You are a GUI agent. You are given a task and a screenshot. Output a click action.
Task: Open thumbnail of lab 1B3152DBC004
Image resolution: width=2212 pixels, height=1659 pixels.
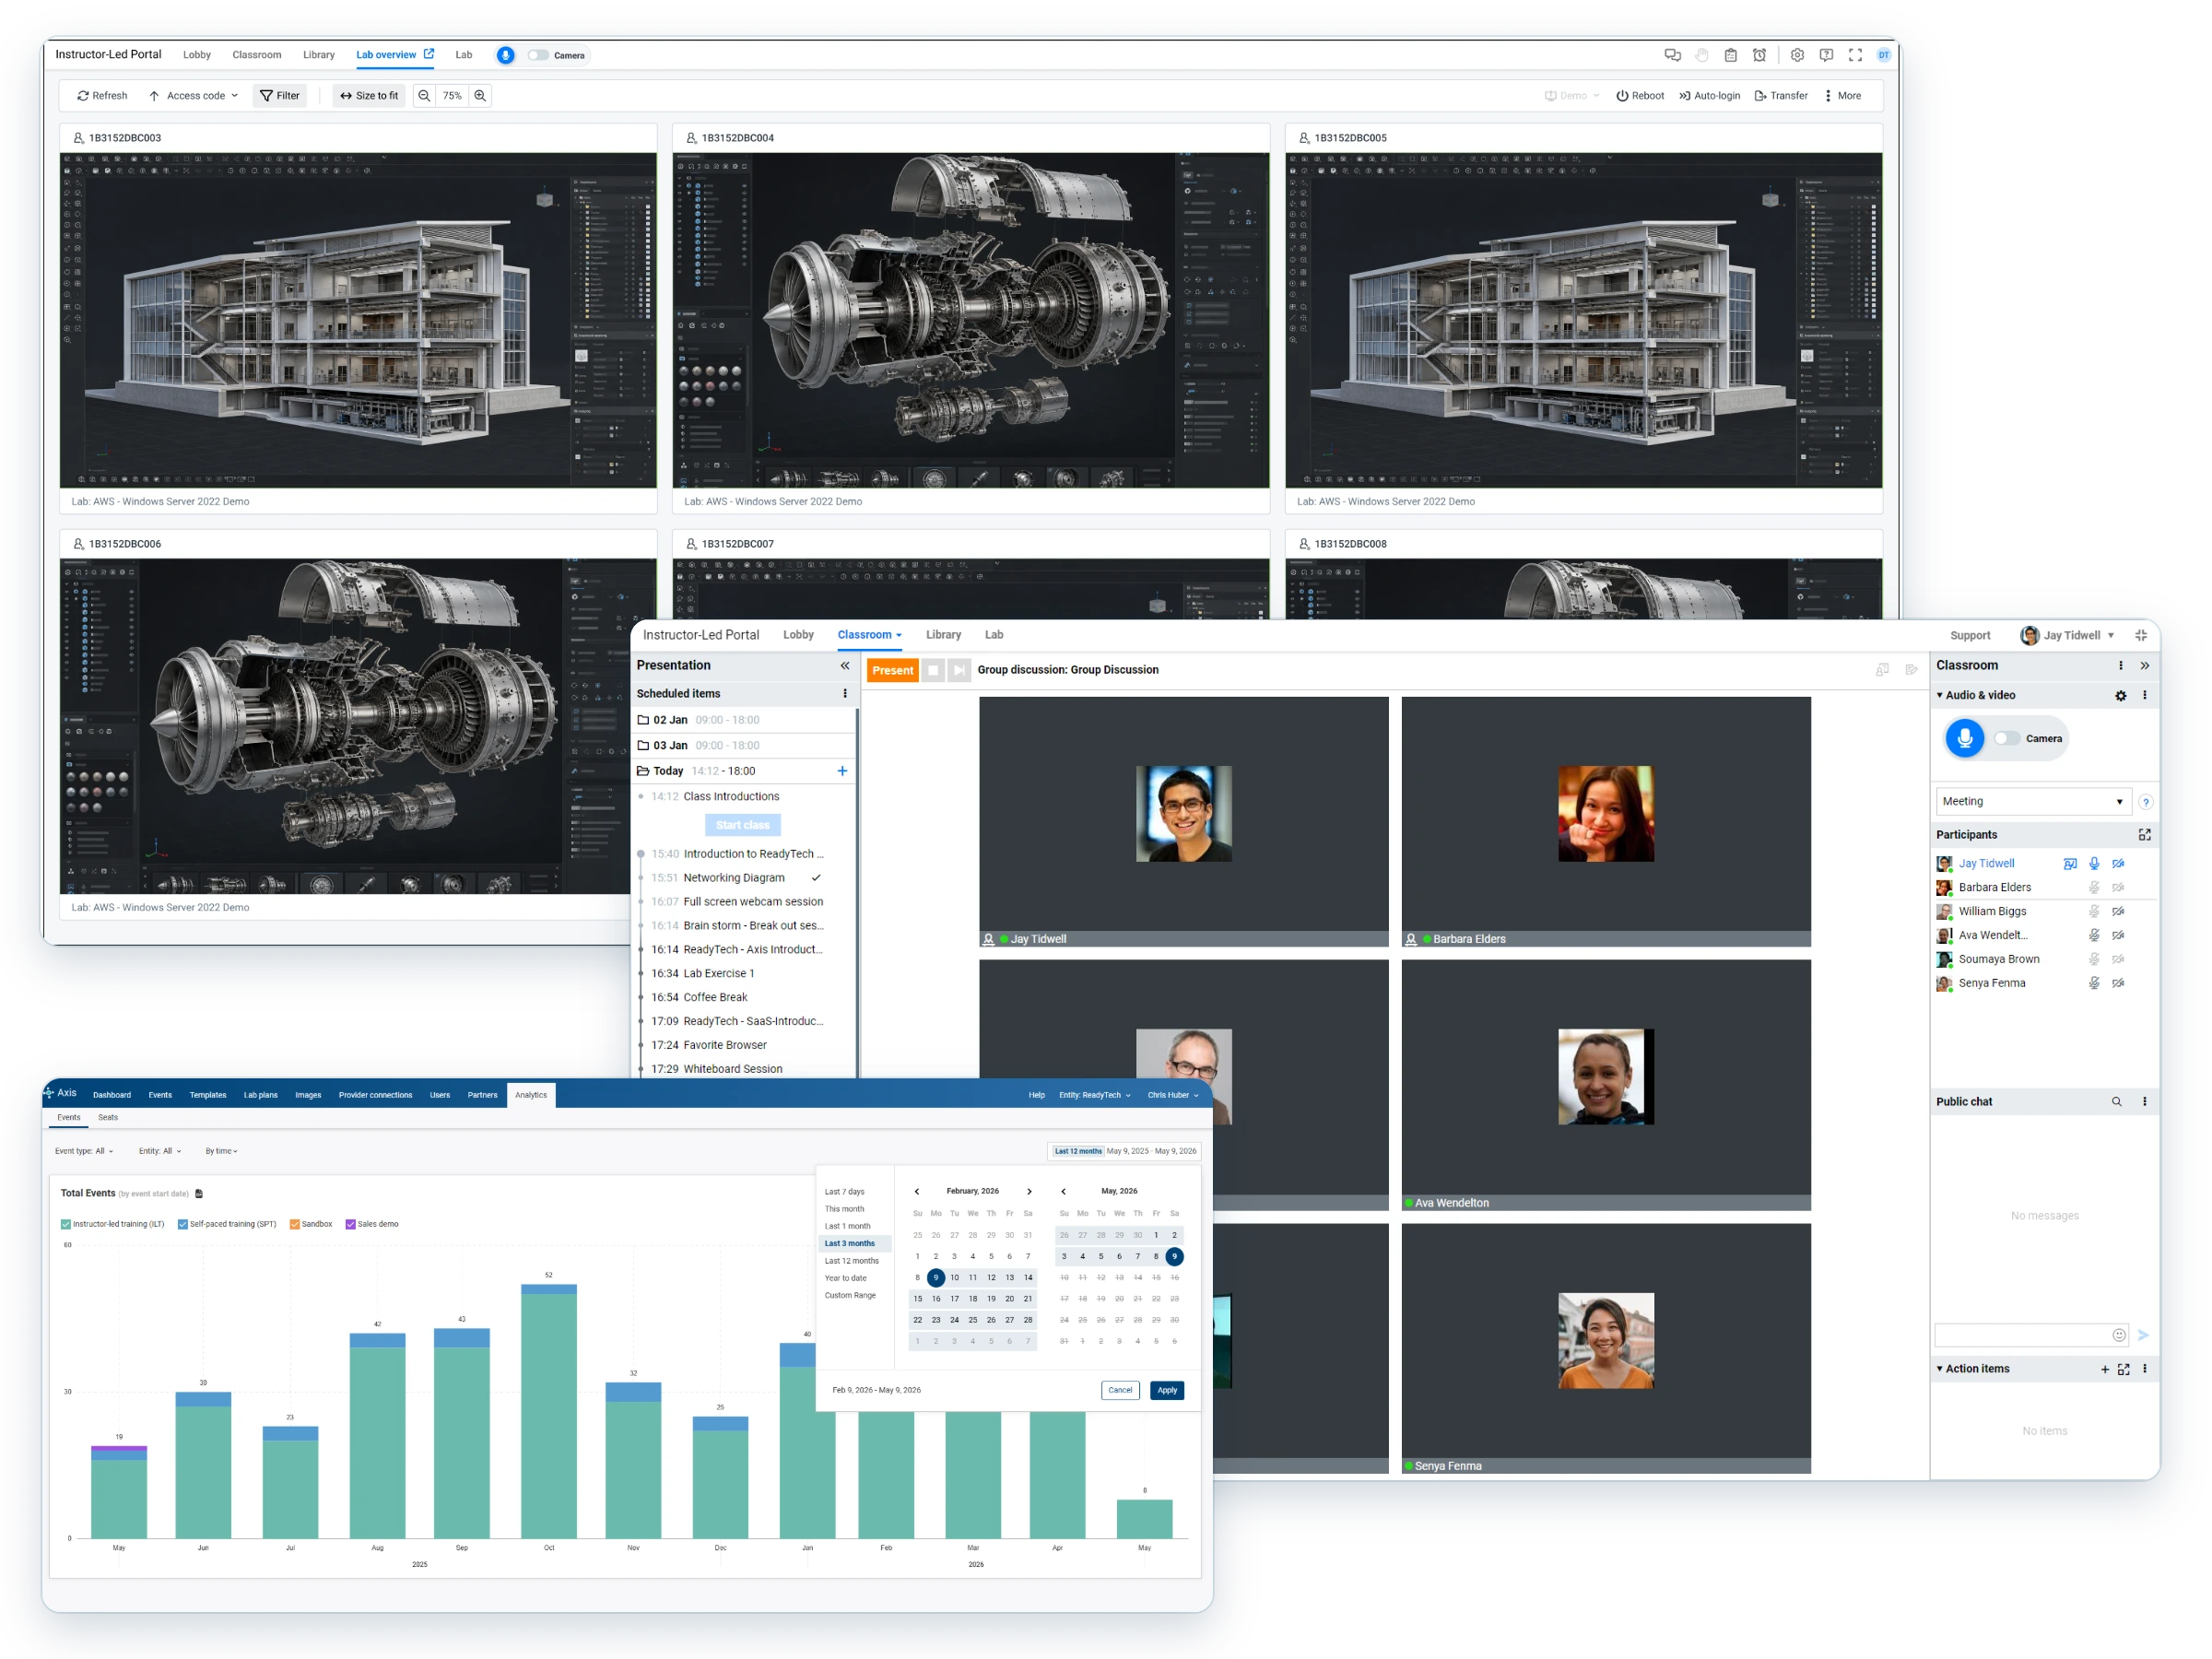[970, 320]
